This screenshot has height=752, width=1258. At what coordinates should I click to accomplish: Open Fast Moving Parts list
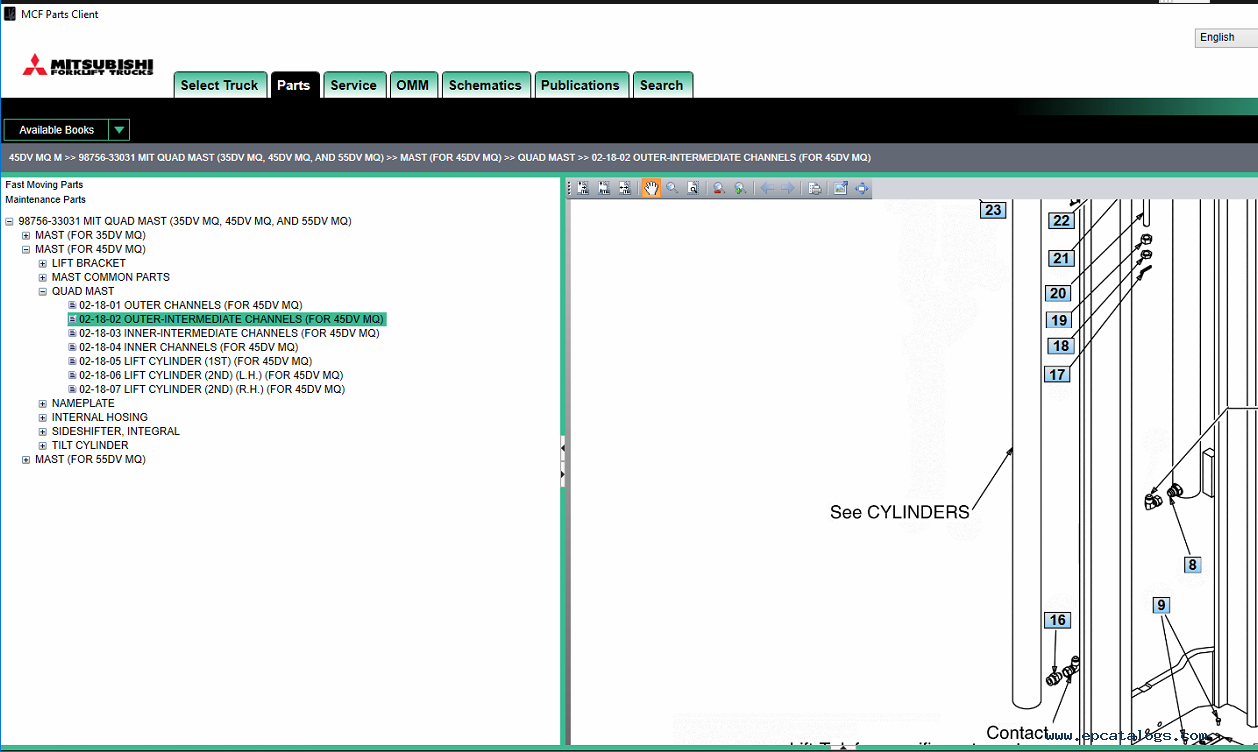(44, 185)
